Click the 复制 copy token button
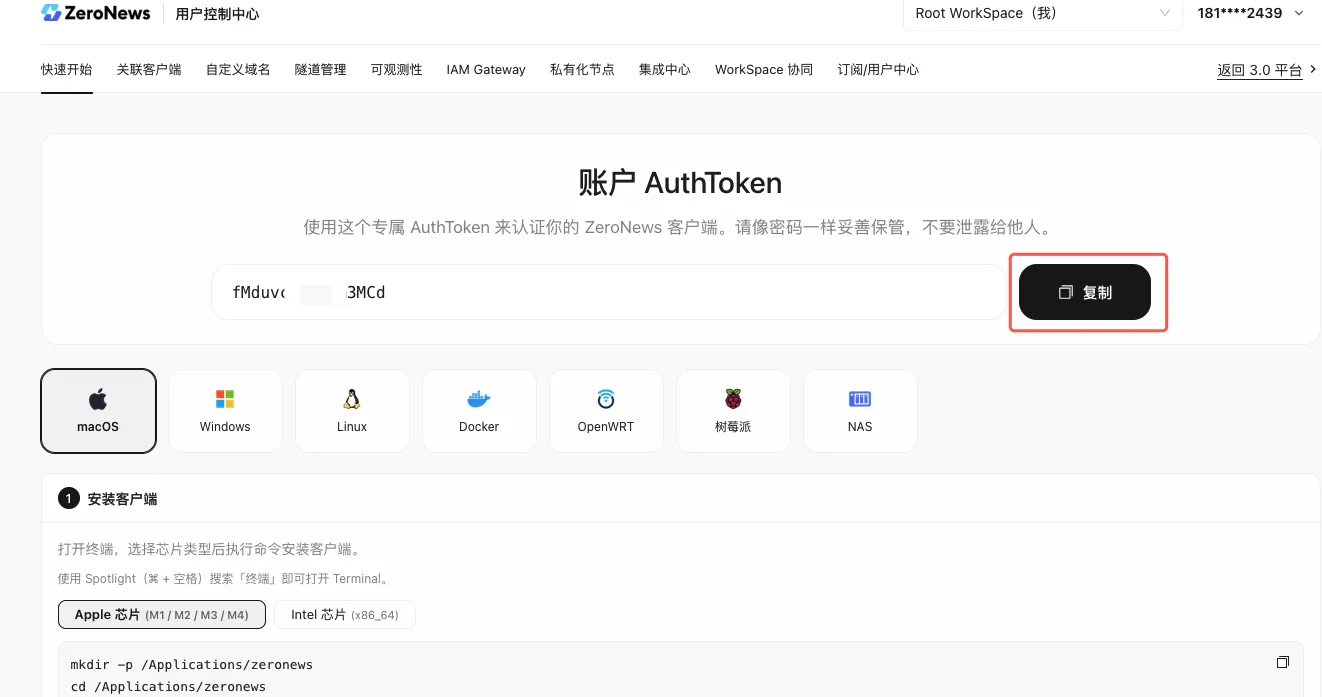The width and height of the screenshot is (1322, 697). 1085,292
